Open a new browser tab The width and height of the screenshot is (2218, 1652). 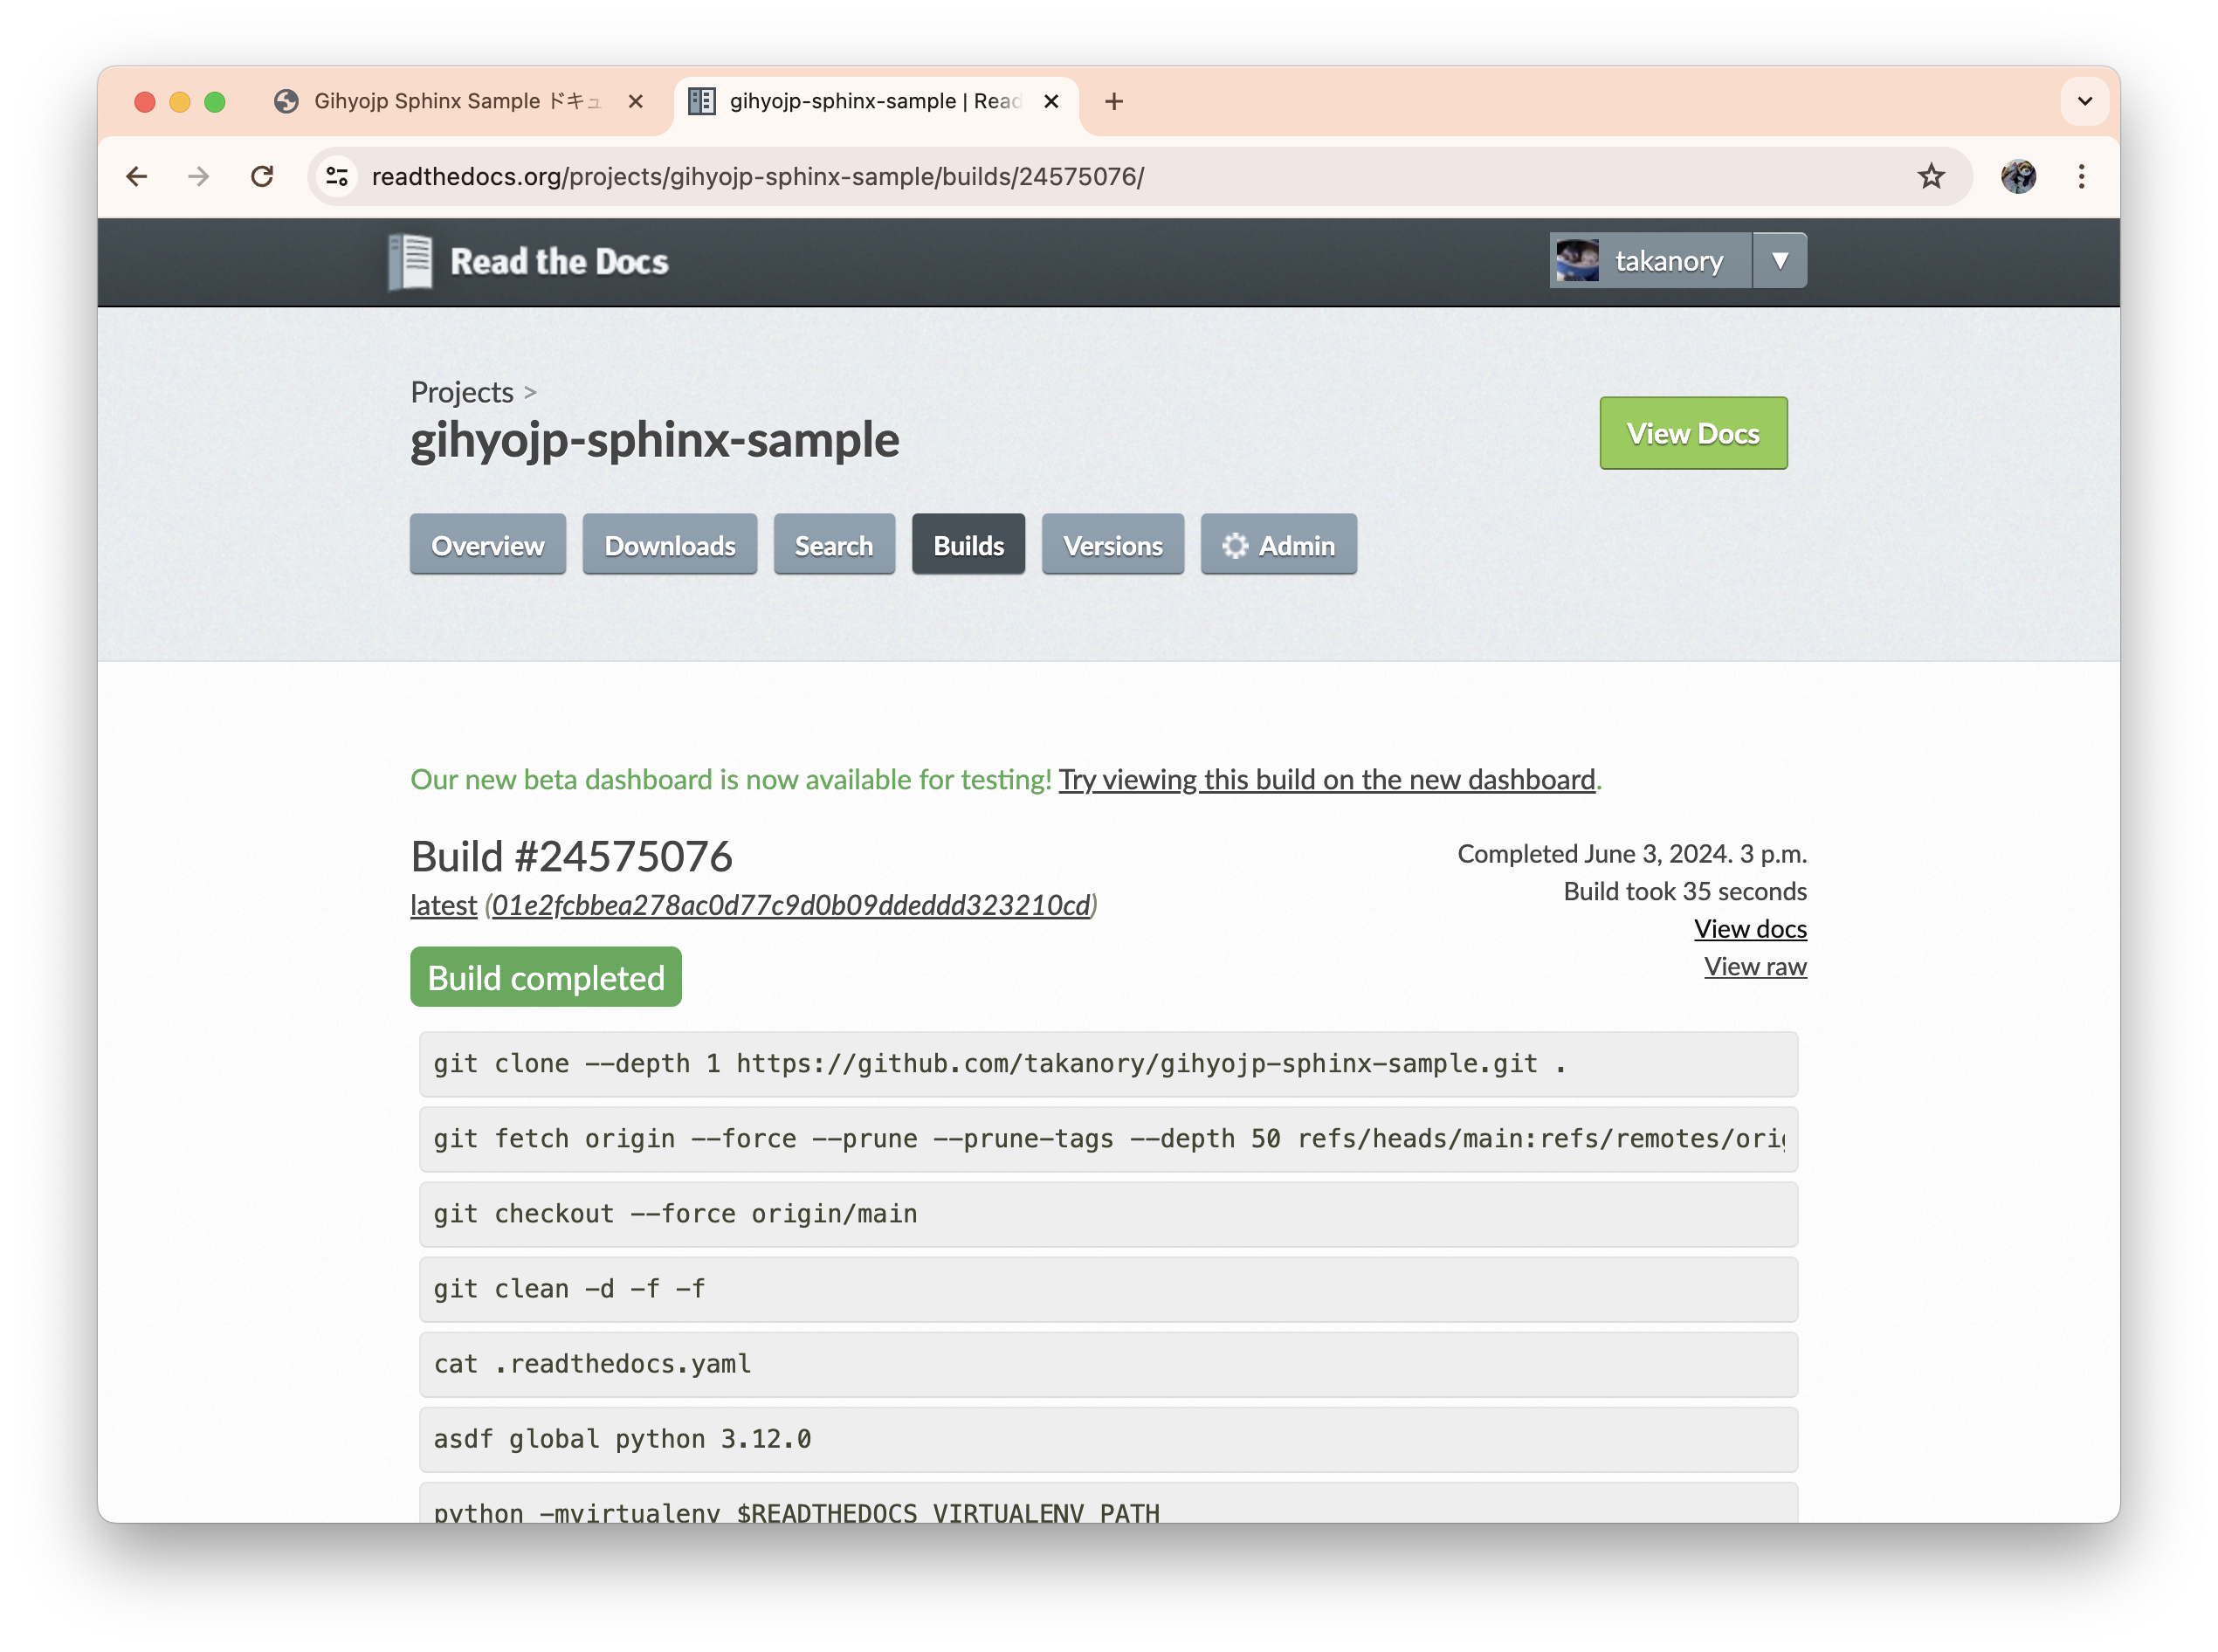[x=1114, y=102]
